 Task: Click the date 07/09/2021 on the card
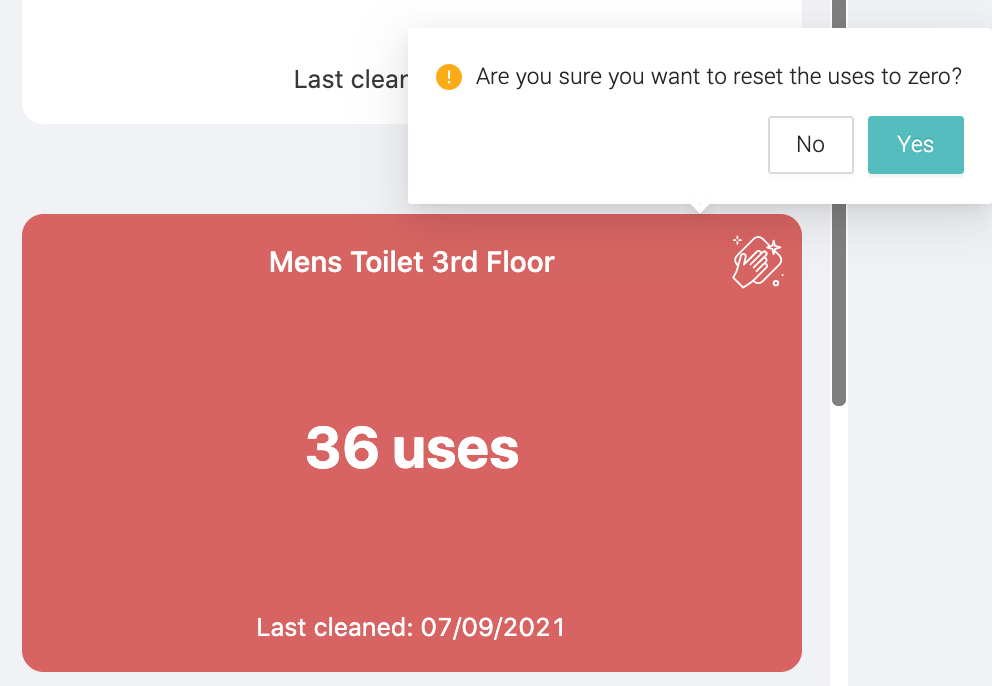493,627
